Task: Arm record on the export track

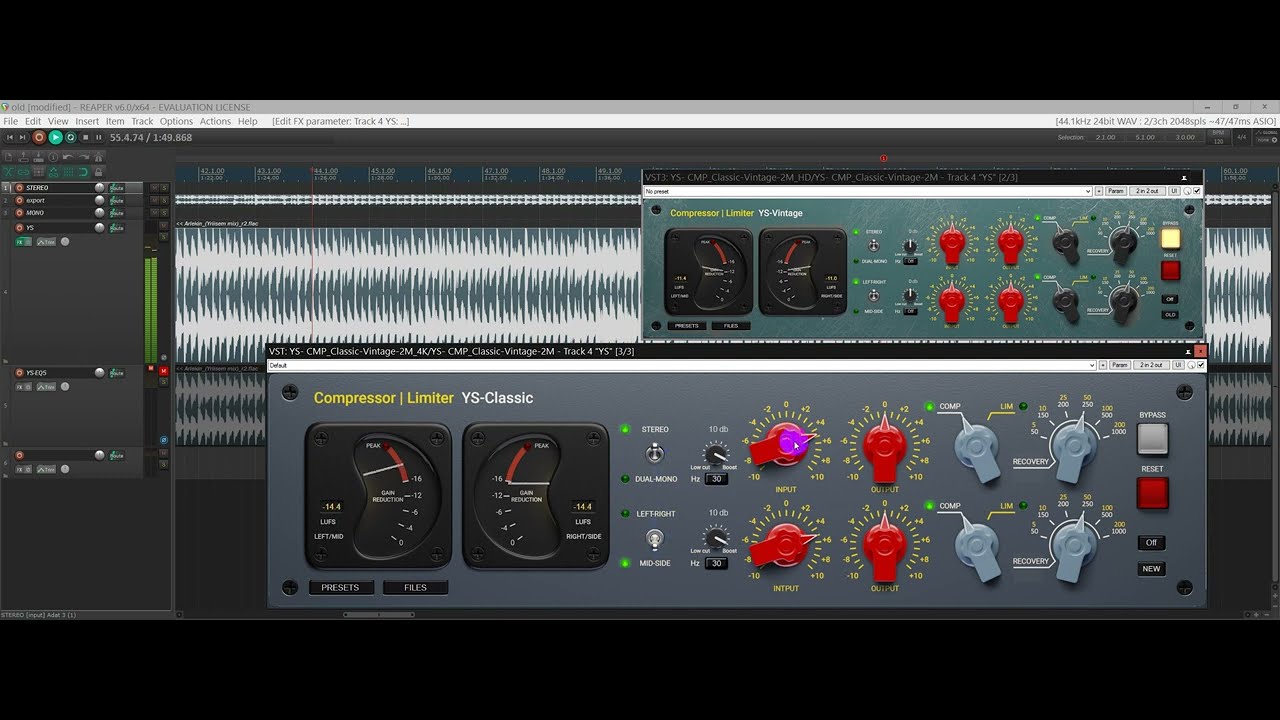Action: [x=19, y=200]
